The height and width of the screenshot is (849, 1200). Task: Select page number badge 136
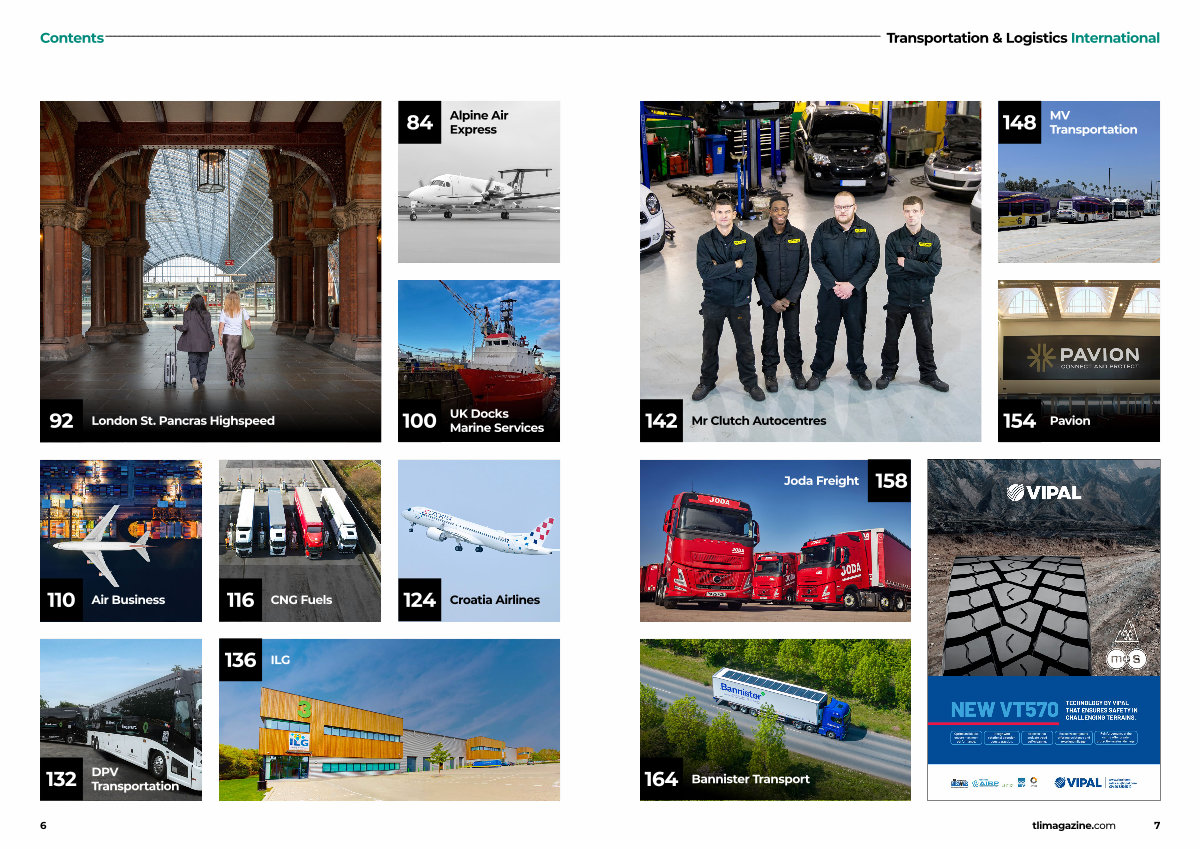240,660
